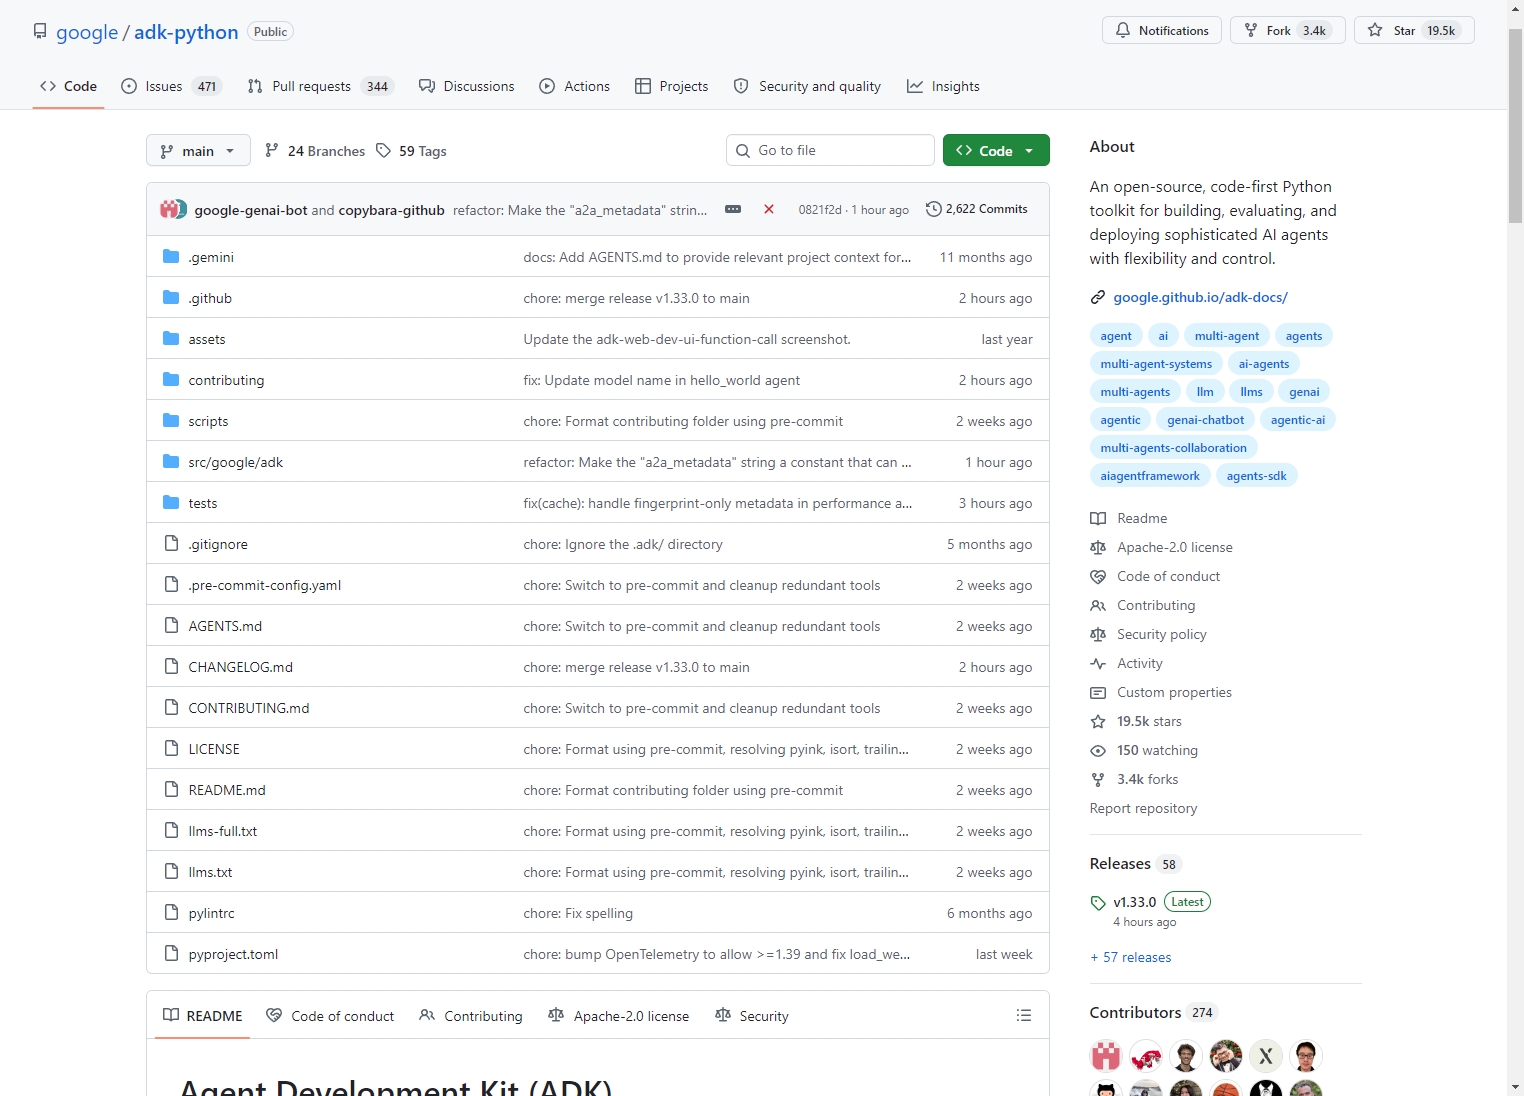The width and height of the screenshot is (1524, 1096).
Task: Click the google-genai-bot avatar
Action: click(x=170, y=209)
